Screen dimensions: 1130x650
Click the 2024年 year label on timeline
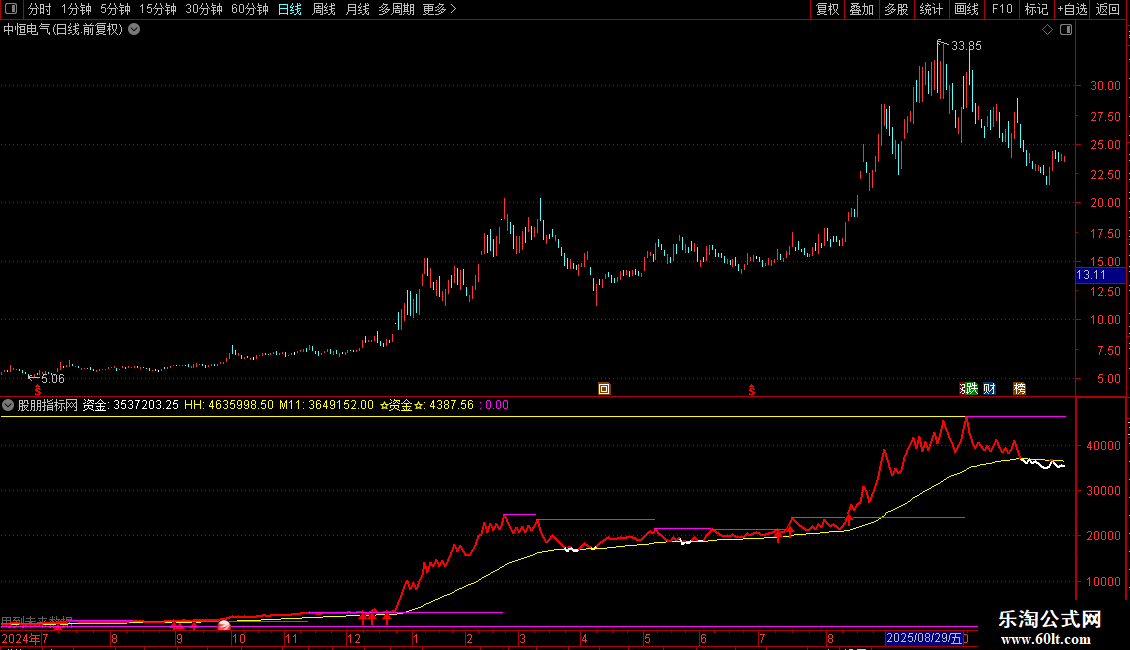coord(21,638)
